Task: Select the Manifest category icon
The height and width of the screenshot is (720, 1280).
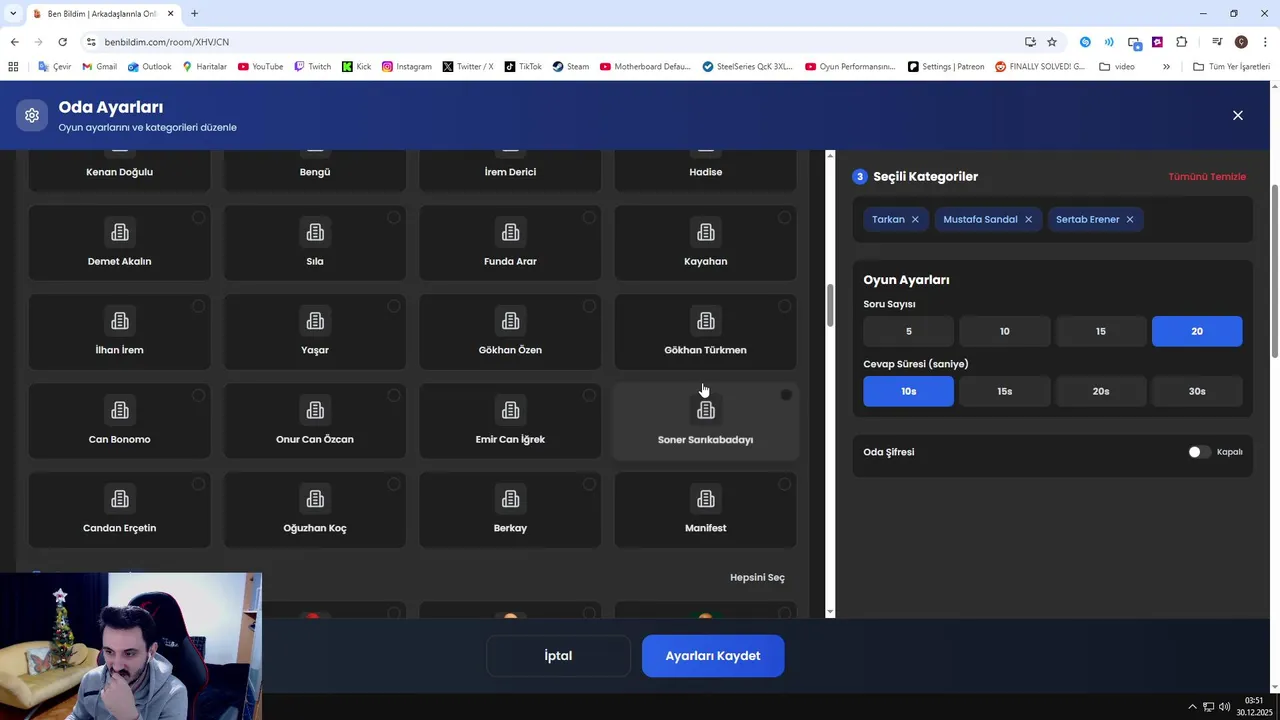Action: pyautogui.click(x=706, y=499)
